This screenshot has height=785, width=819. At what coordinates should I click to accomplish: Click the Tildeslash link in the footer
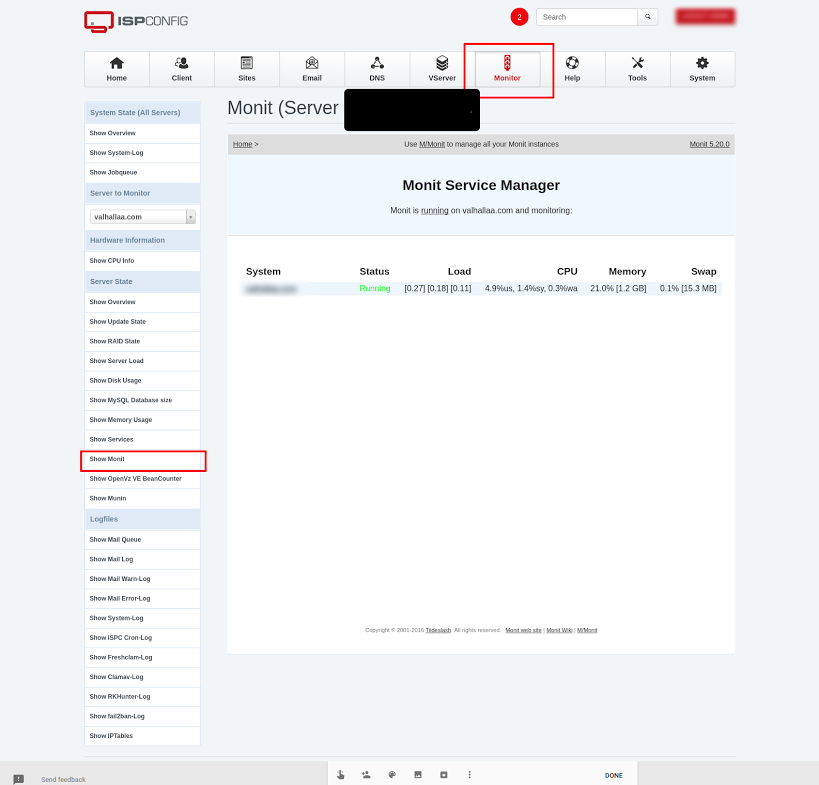pos(438,630)
